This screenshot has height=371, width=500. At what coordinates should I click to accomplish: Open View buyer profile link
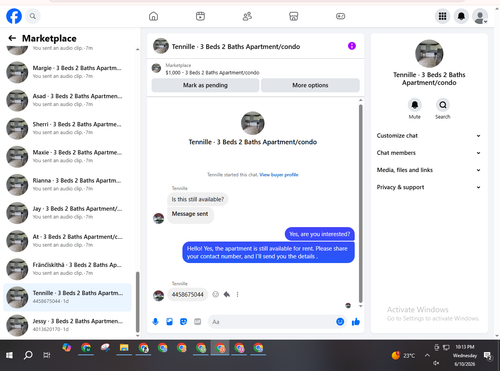tap(279, 175)
